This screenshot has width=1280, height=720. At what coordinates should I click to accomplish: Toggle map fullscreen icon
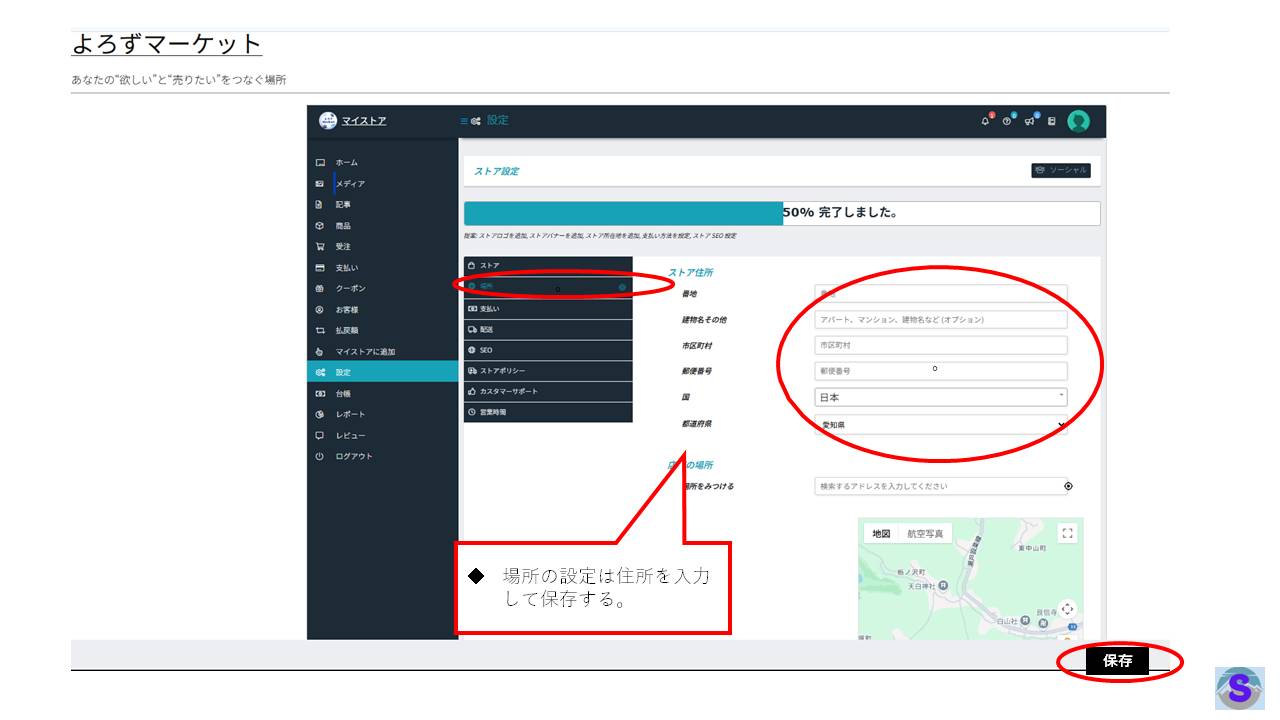tap(1067, 534)
